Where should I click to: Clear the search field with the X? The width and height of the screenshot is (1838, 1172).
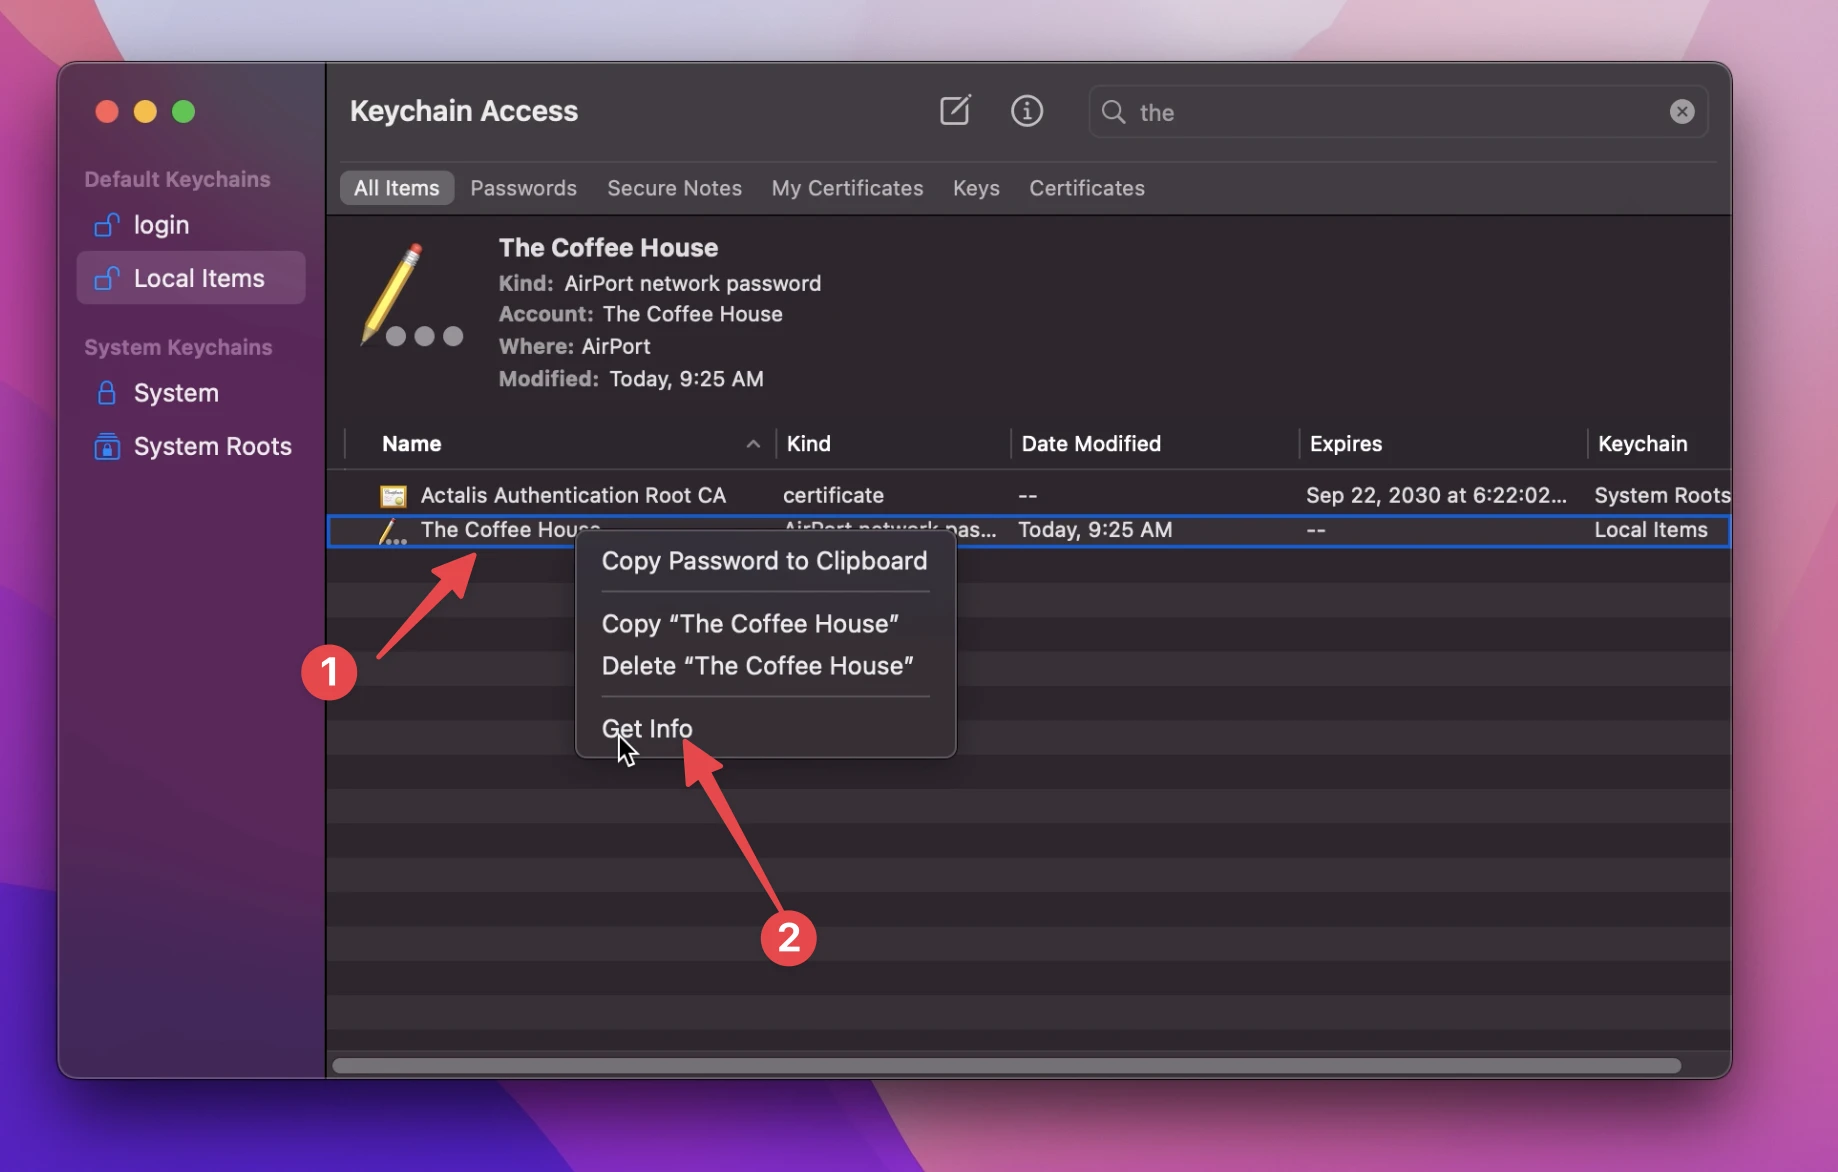point(1681,111)
